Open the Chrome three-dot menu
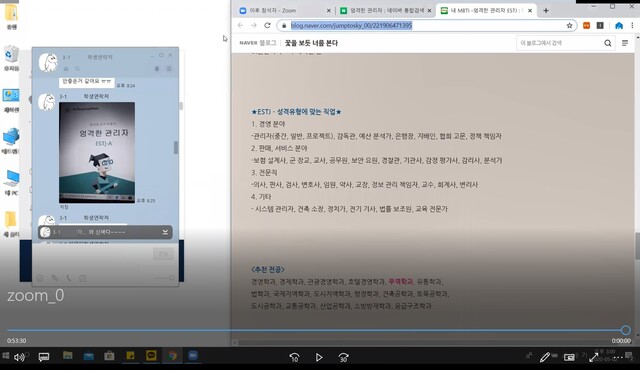Viewport: 640px width, 370px height. tap(632, 25)
